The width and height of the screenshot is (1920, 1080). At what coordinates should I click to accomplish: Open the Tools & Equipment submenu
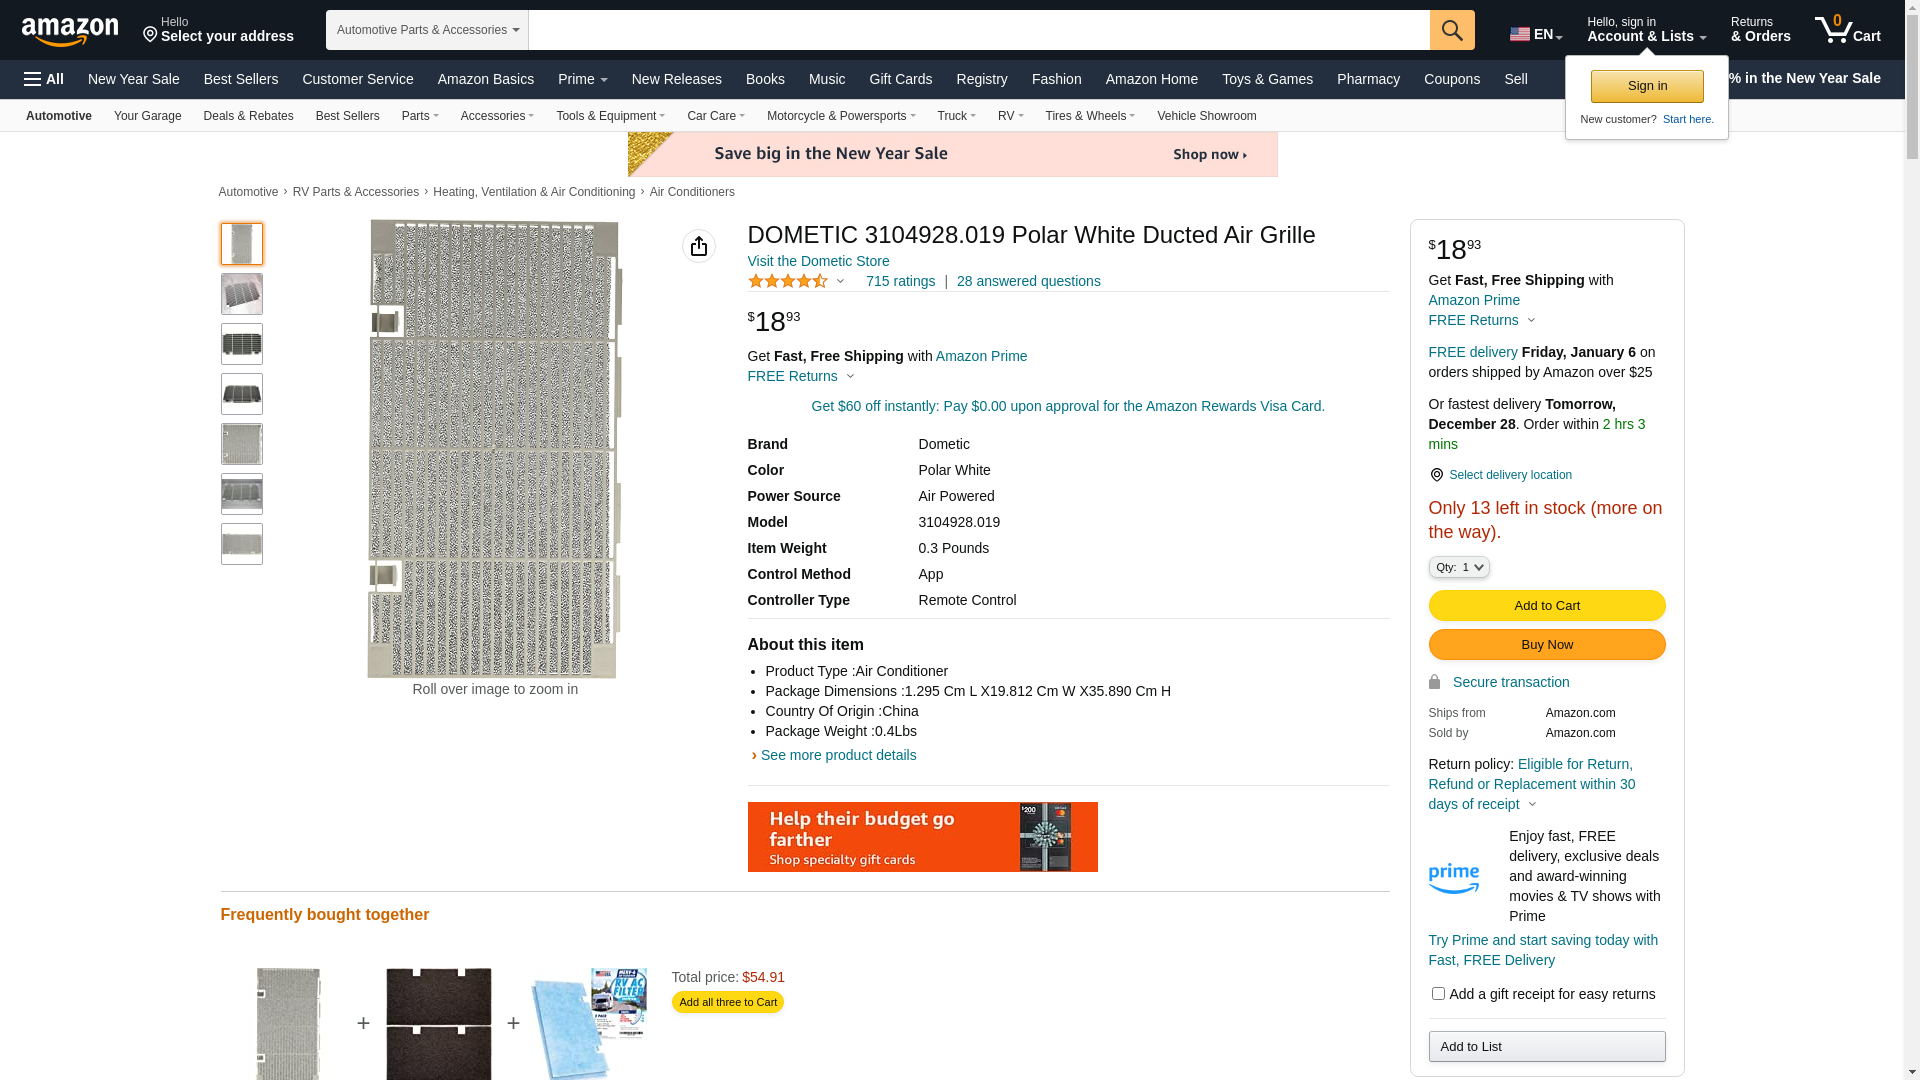pyautogui.click(x=610, y=116)
